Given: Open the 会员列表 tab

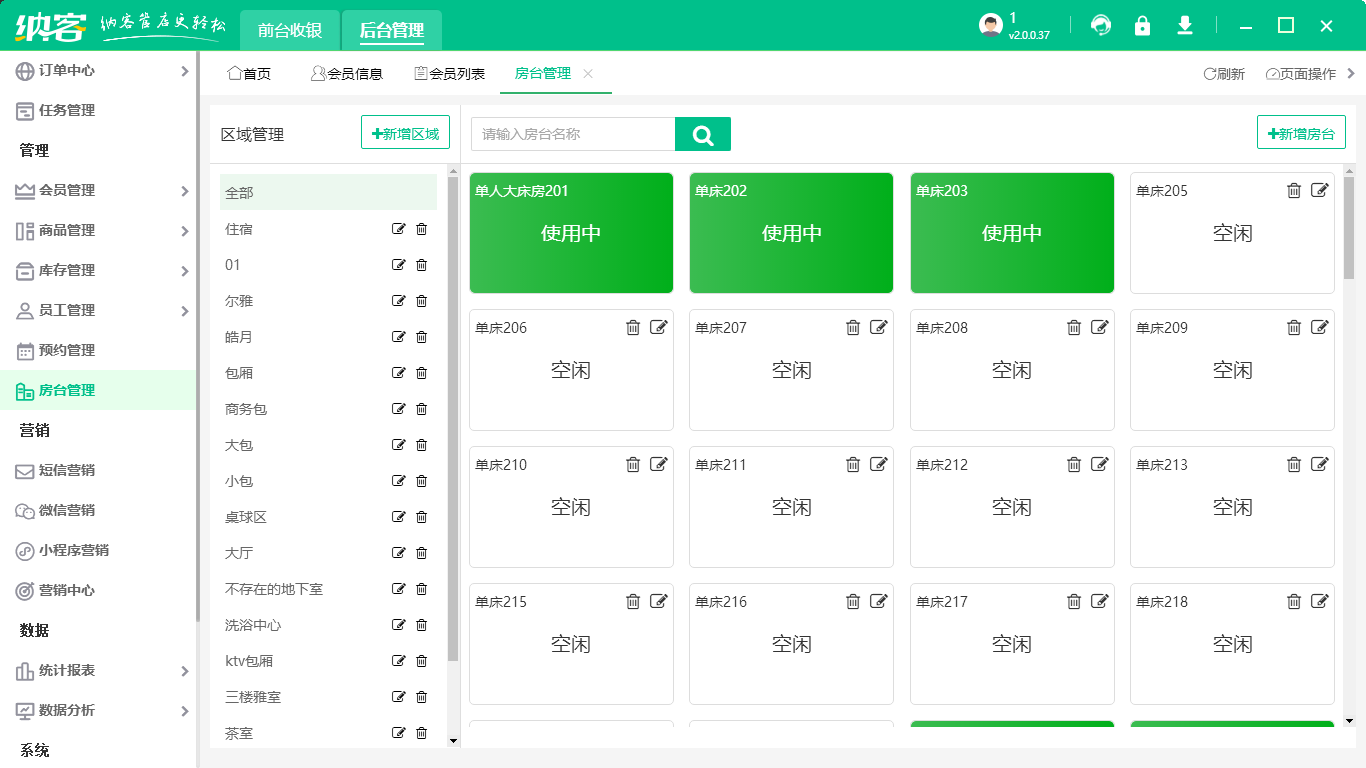Looking at the screenshot, I should point(449,74).
